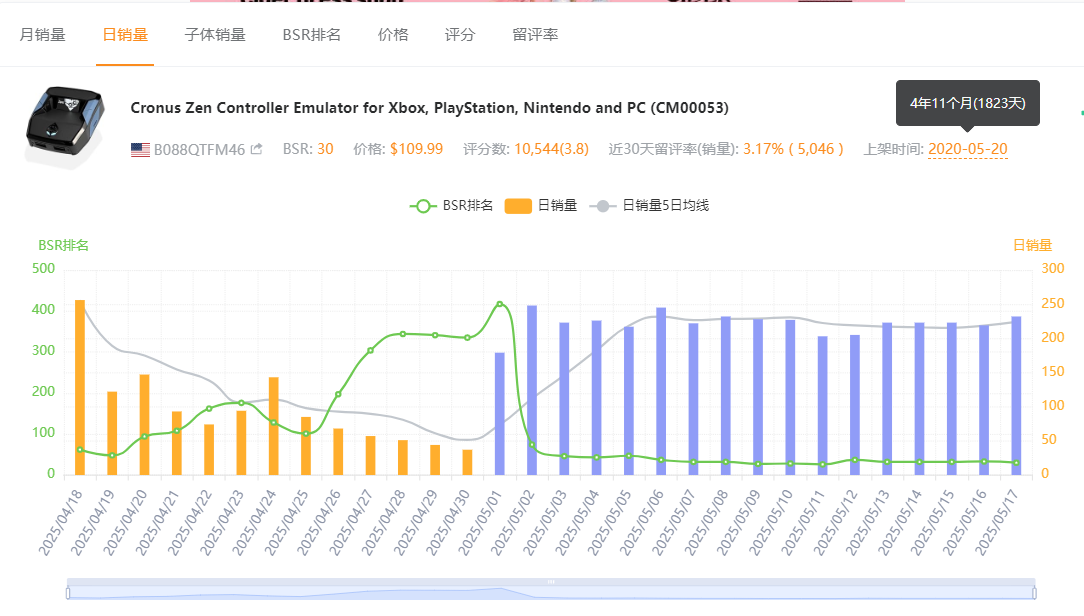
Task: Click the green BSR排名 legend marker
Action: point(422,206)
